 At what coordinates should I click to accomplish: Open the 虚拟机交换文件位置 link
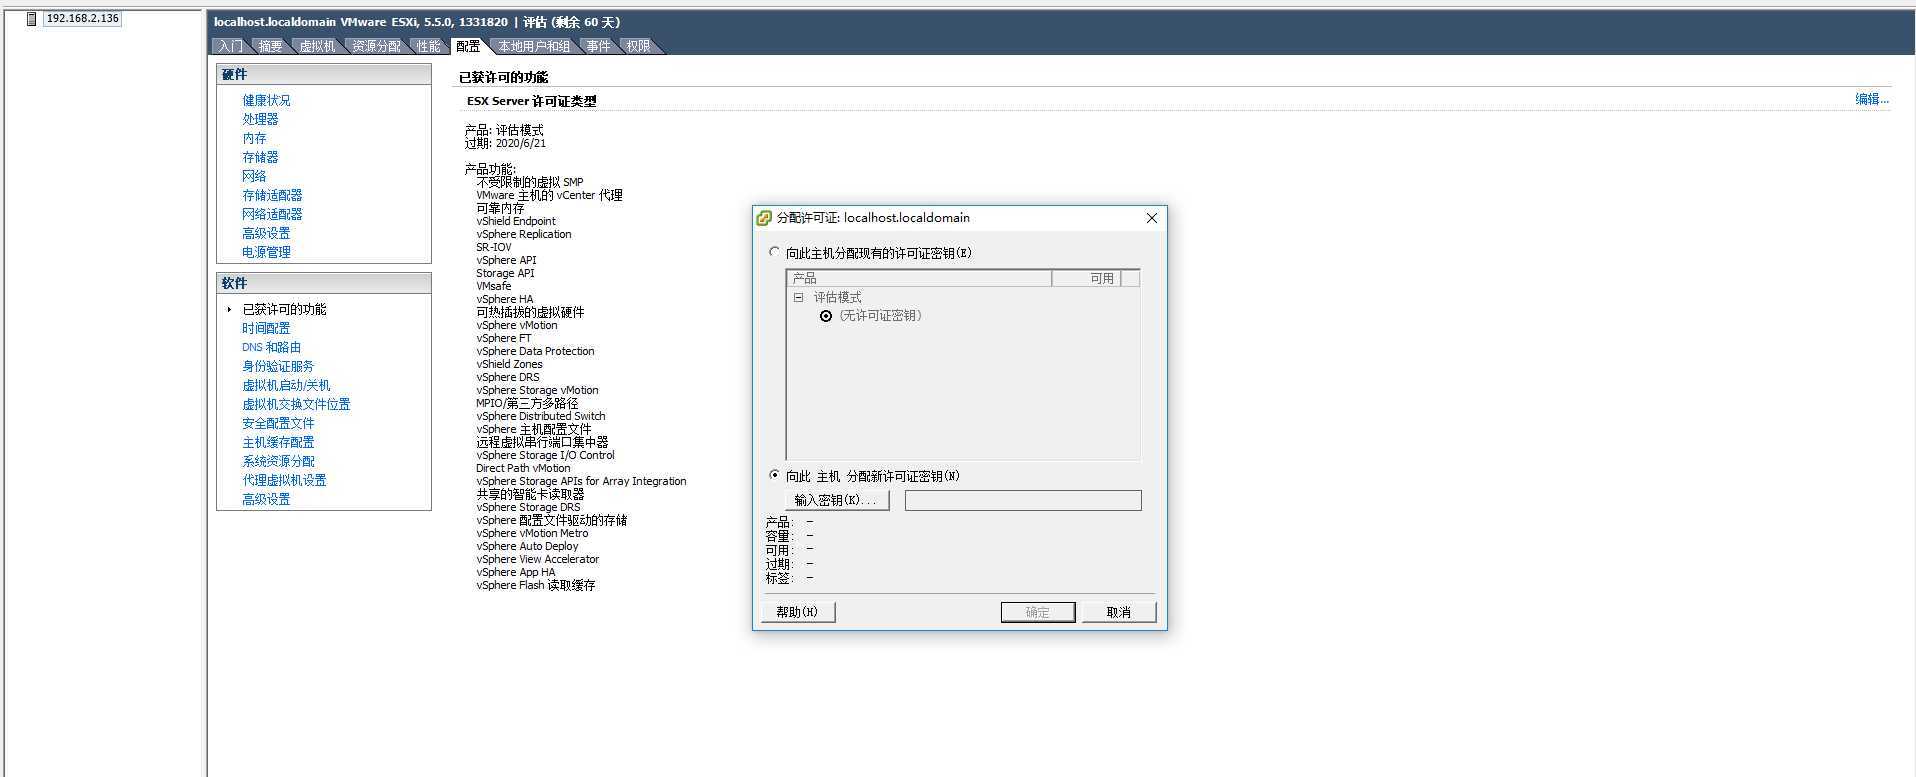(296, 404)
